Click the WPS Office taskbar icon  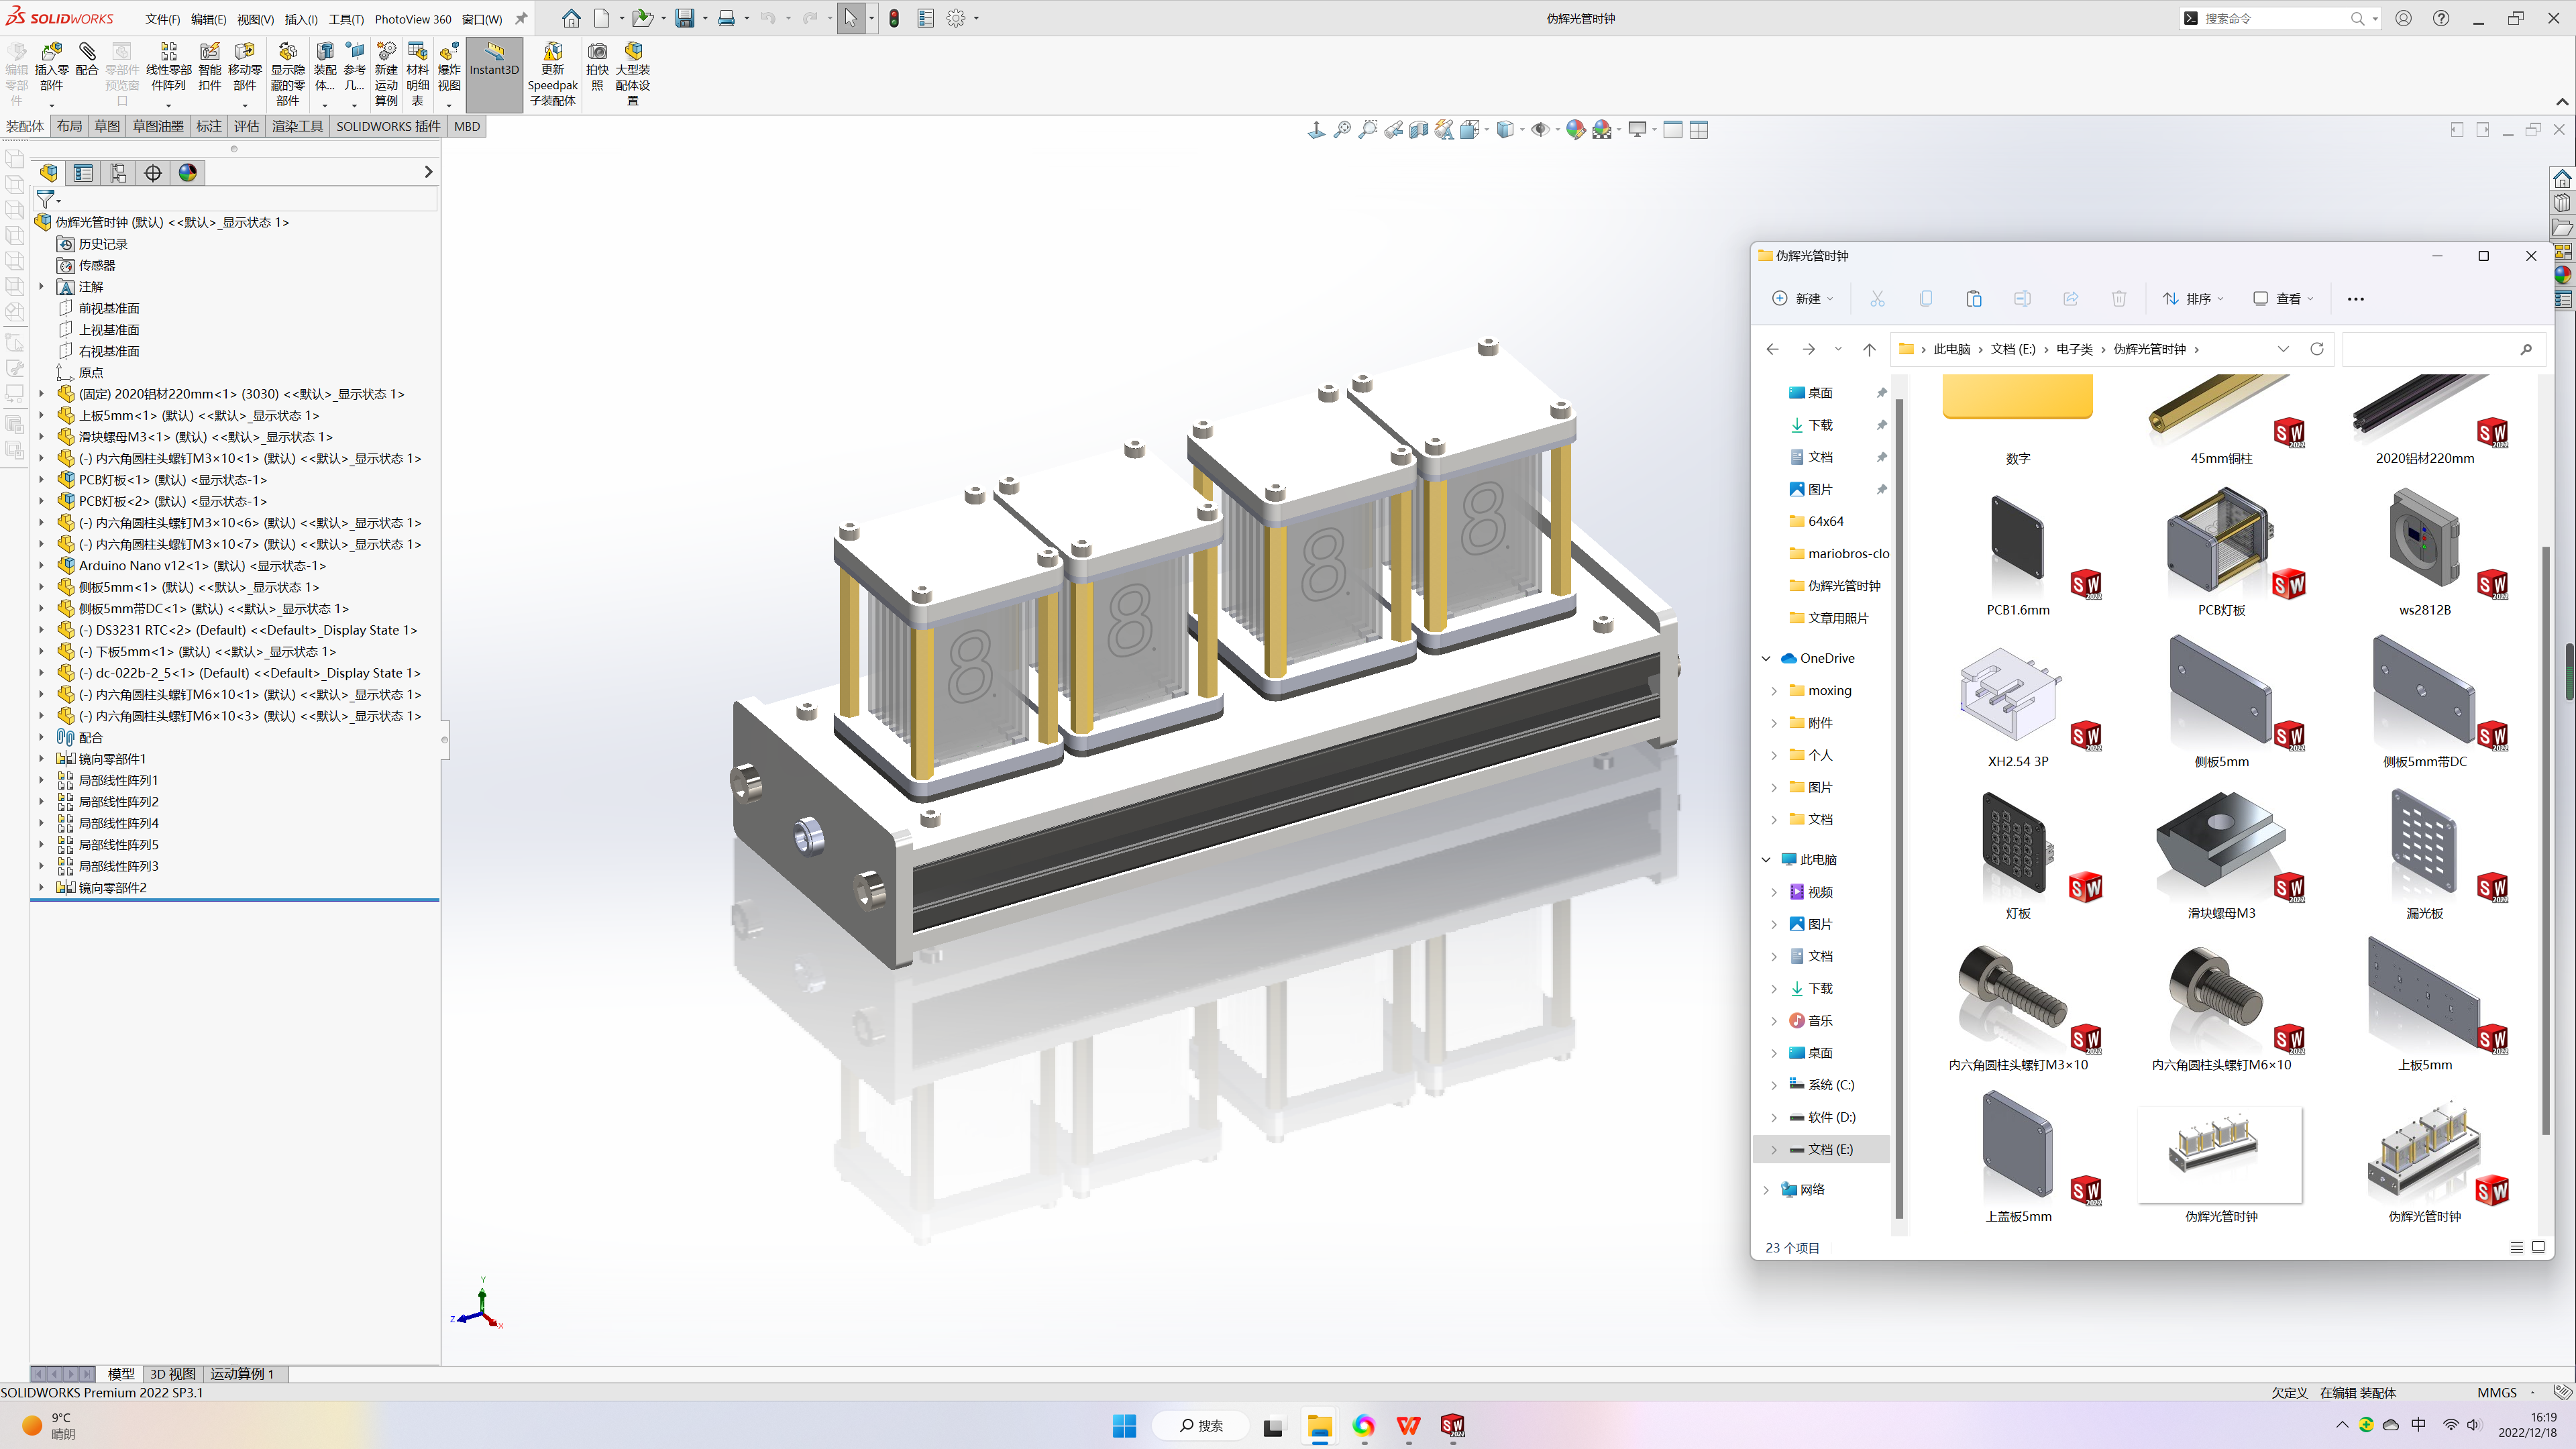point(1408,1425)
